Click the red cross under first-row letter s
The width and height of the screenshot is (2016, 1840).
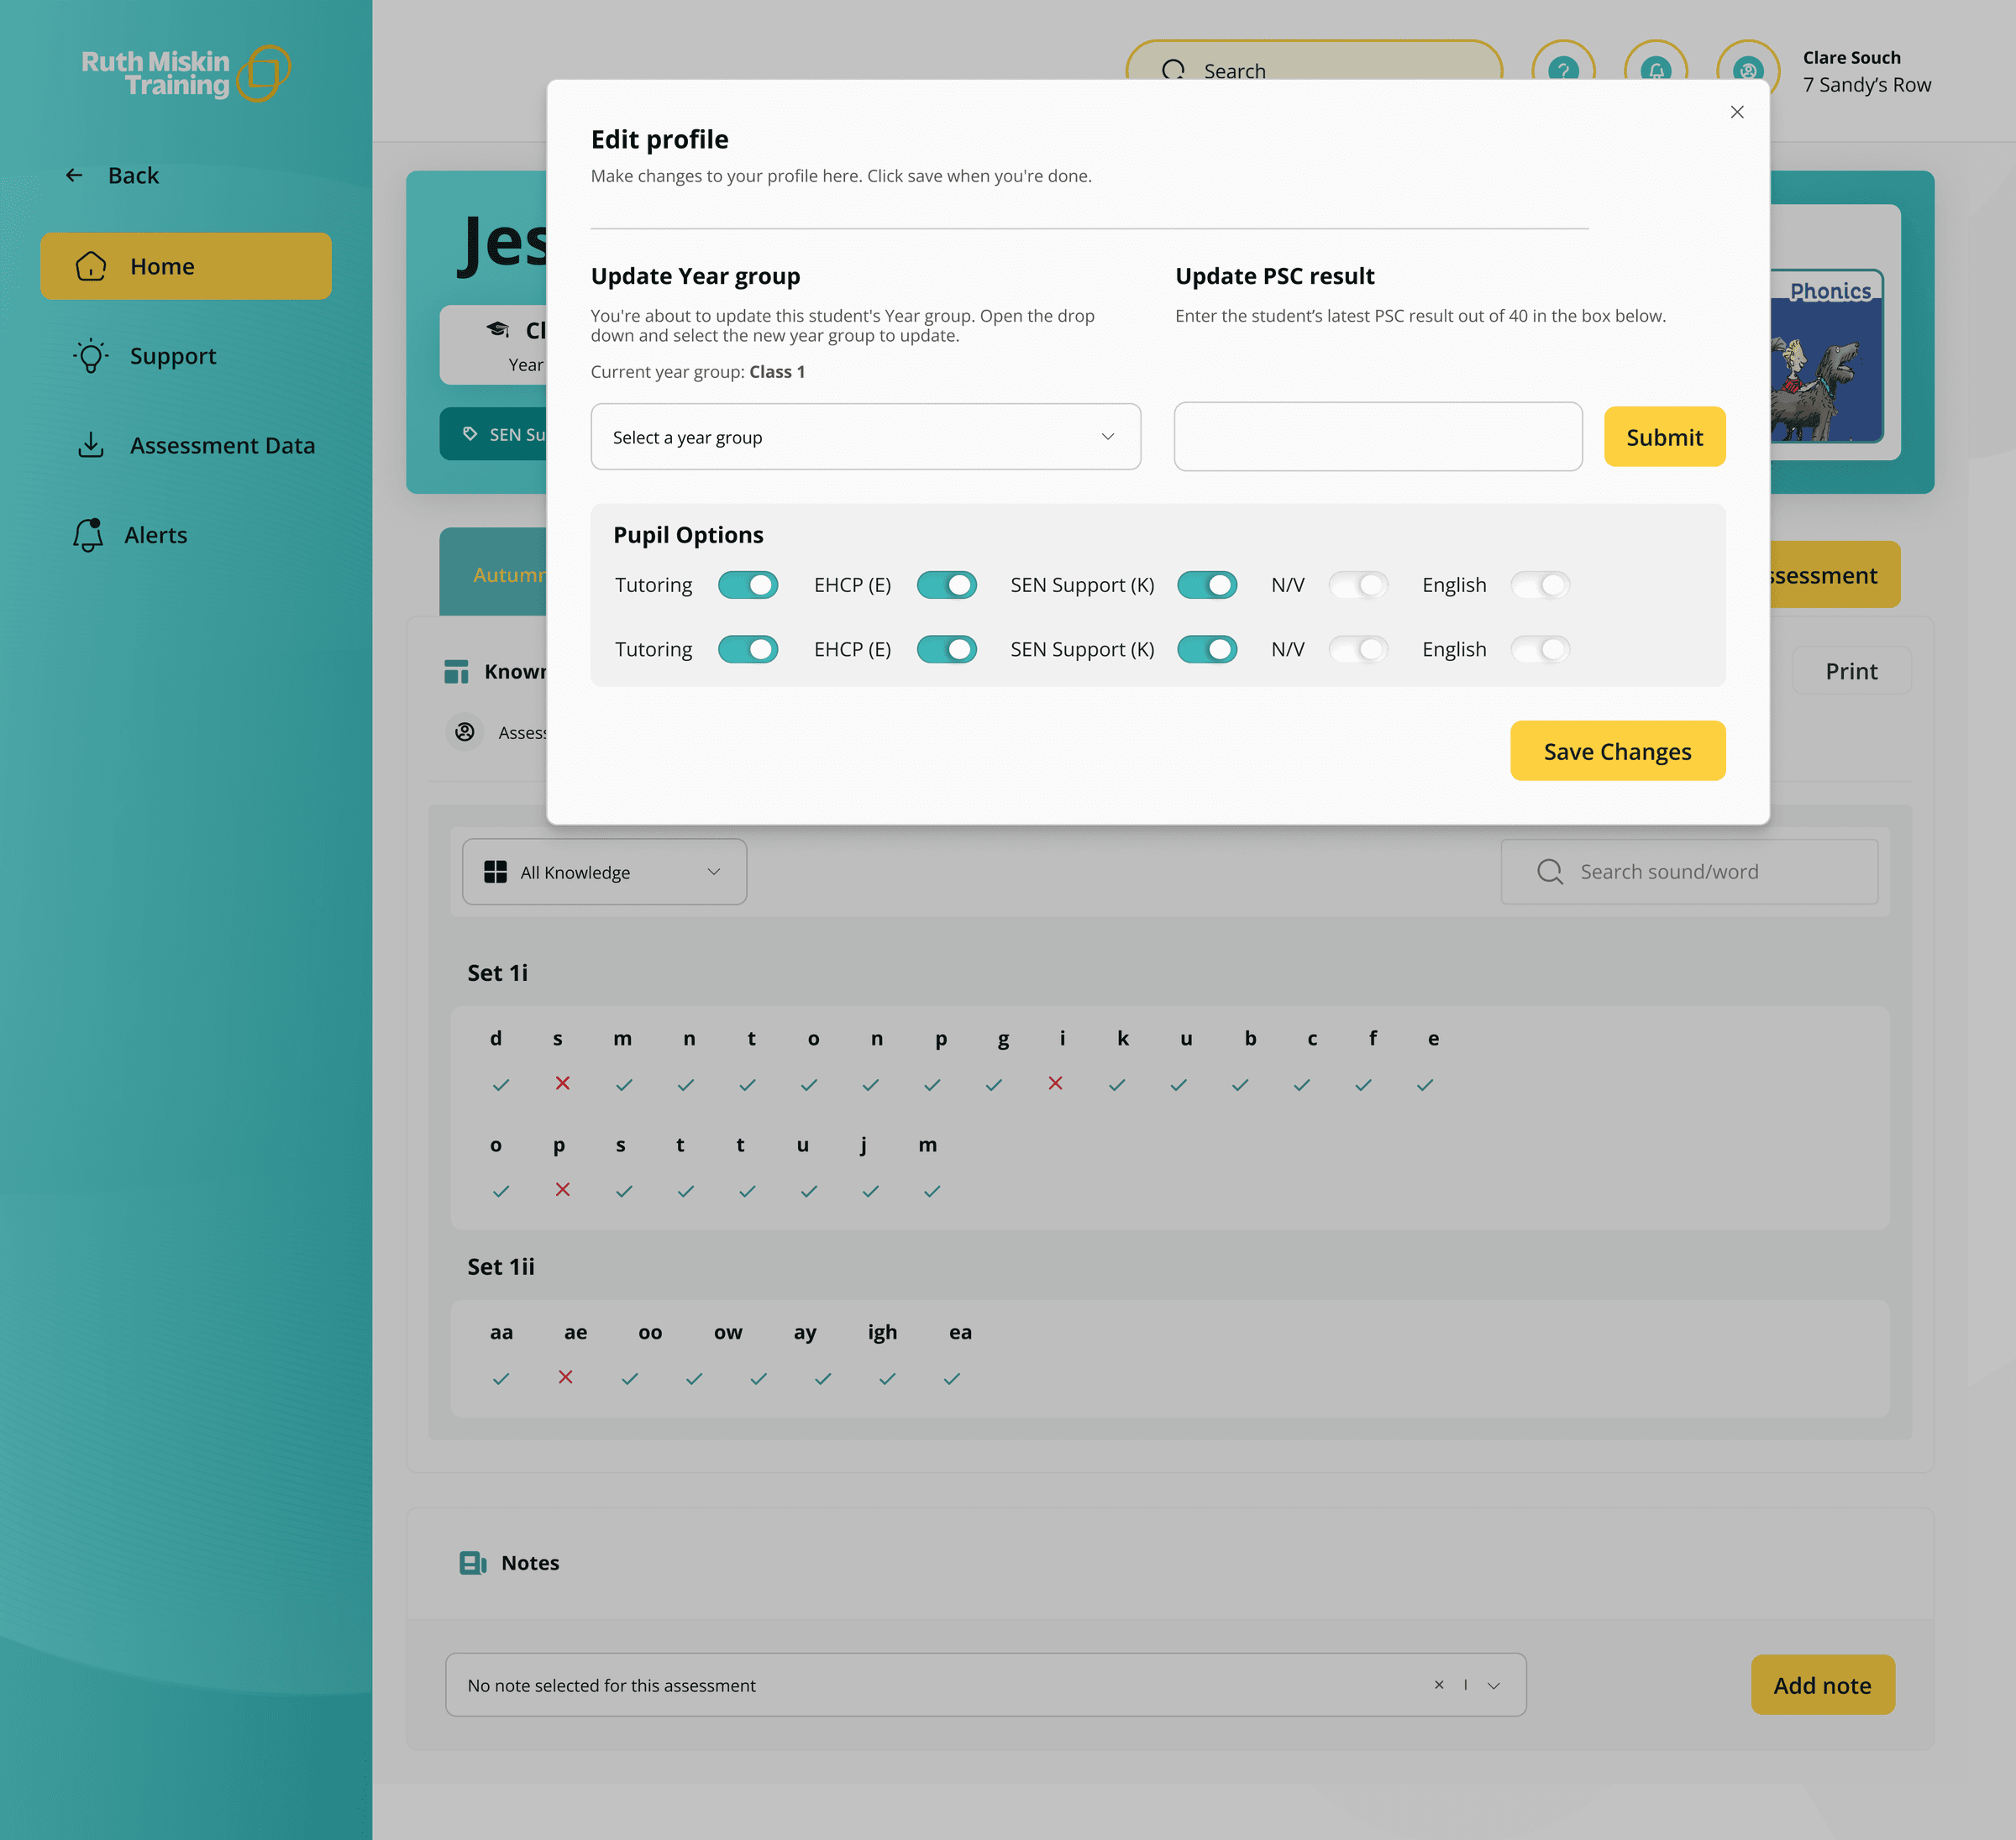563,1083
